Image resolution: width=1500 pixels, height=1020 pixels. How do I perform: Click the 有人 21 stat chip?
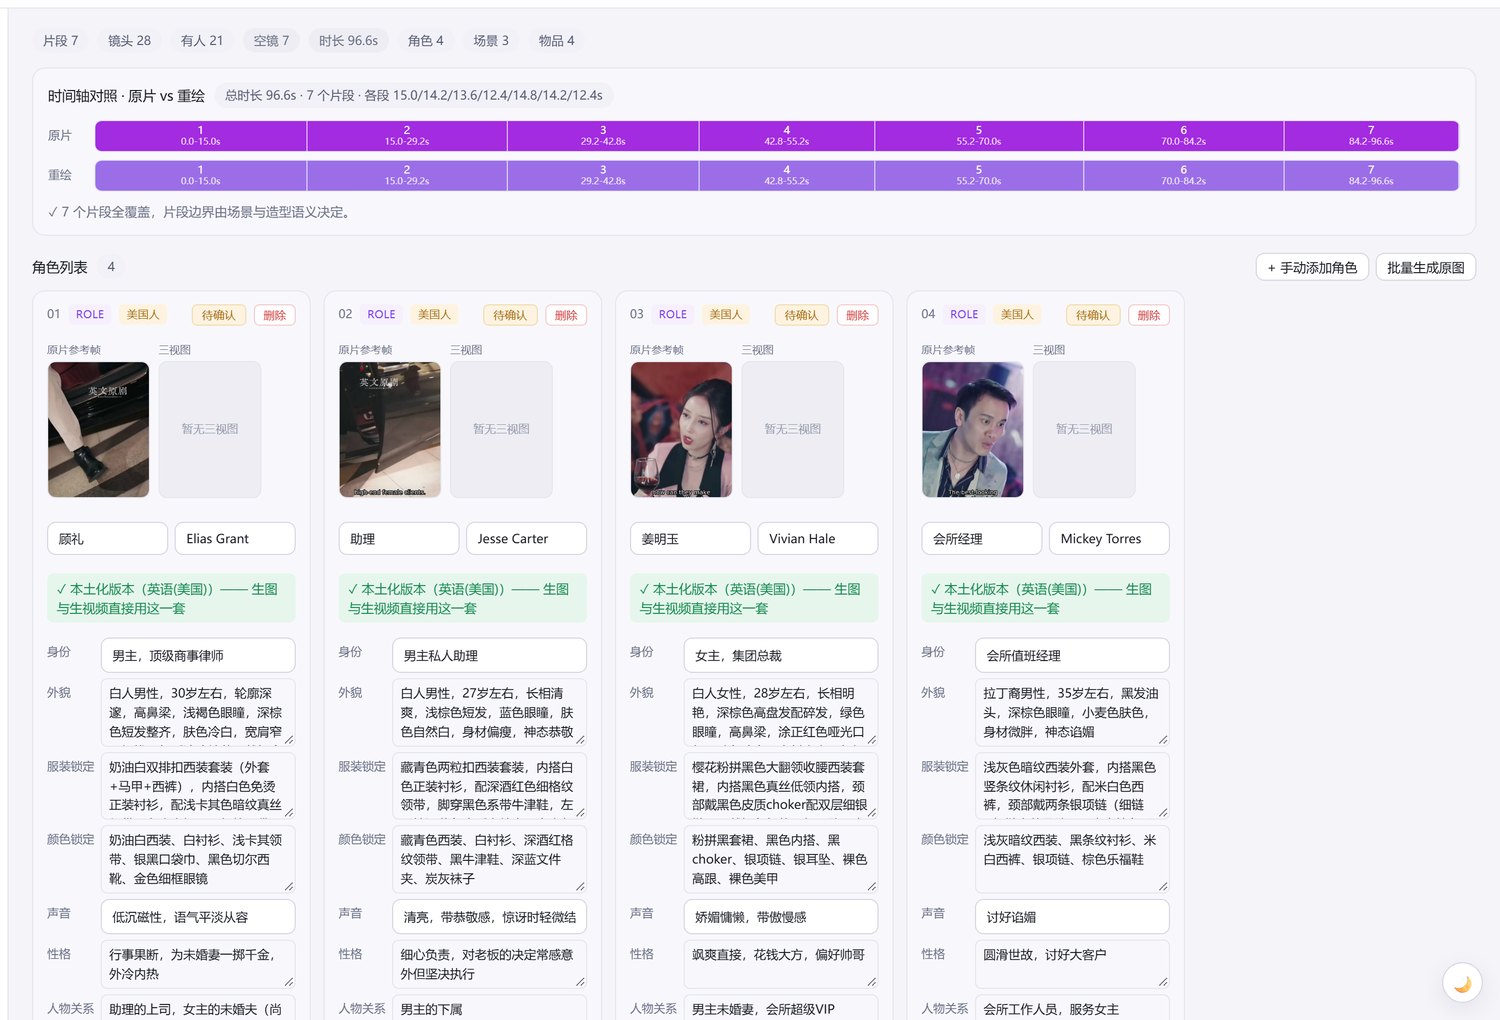click(202, 41)
